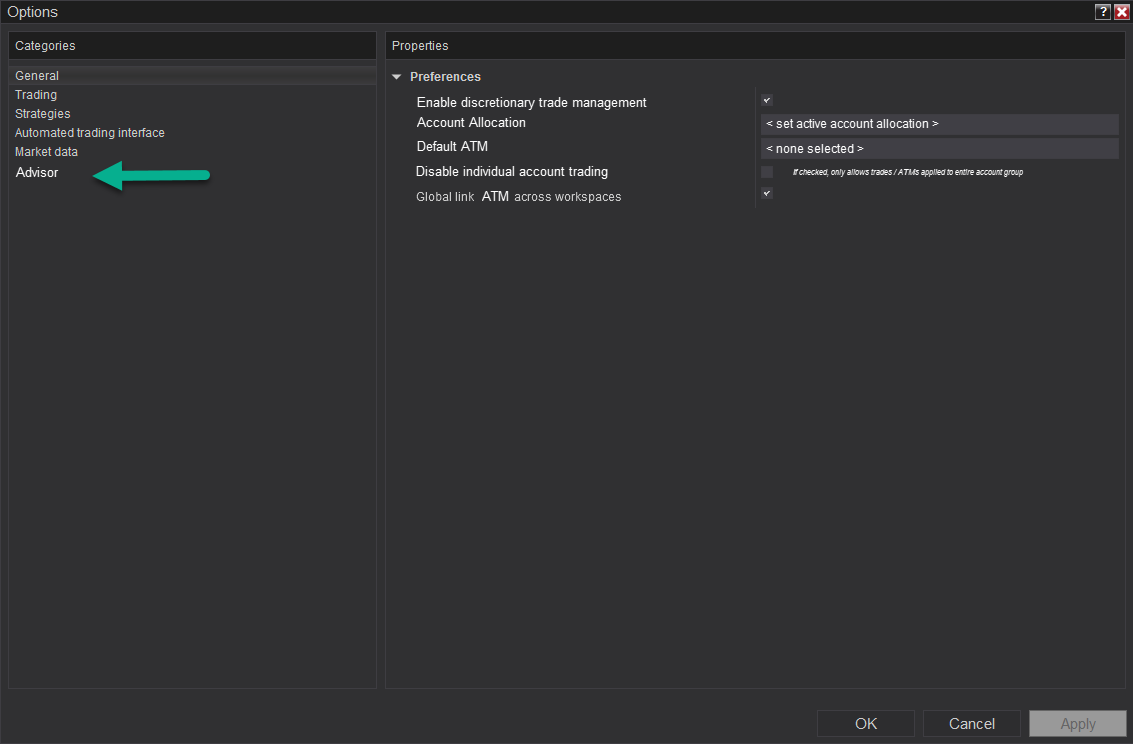
Task: Open the Default ATM dropdown
Action: click(939, 148)
